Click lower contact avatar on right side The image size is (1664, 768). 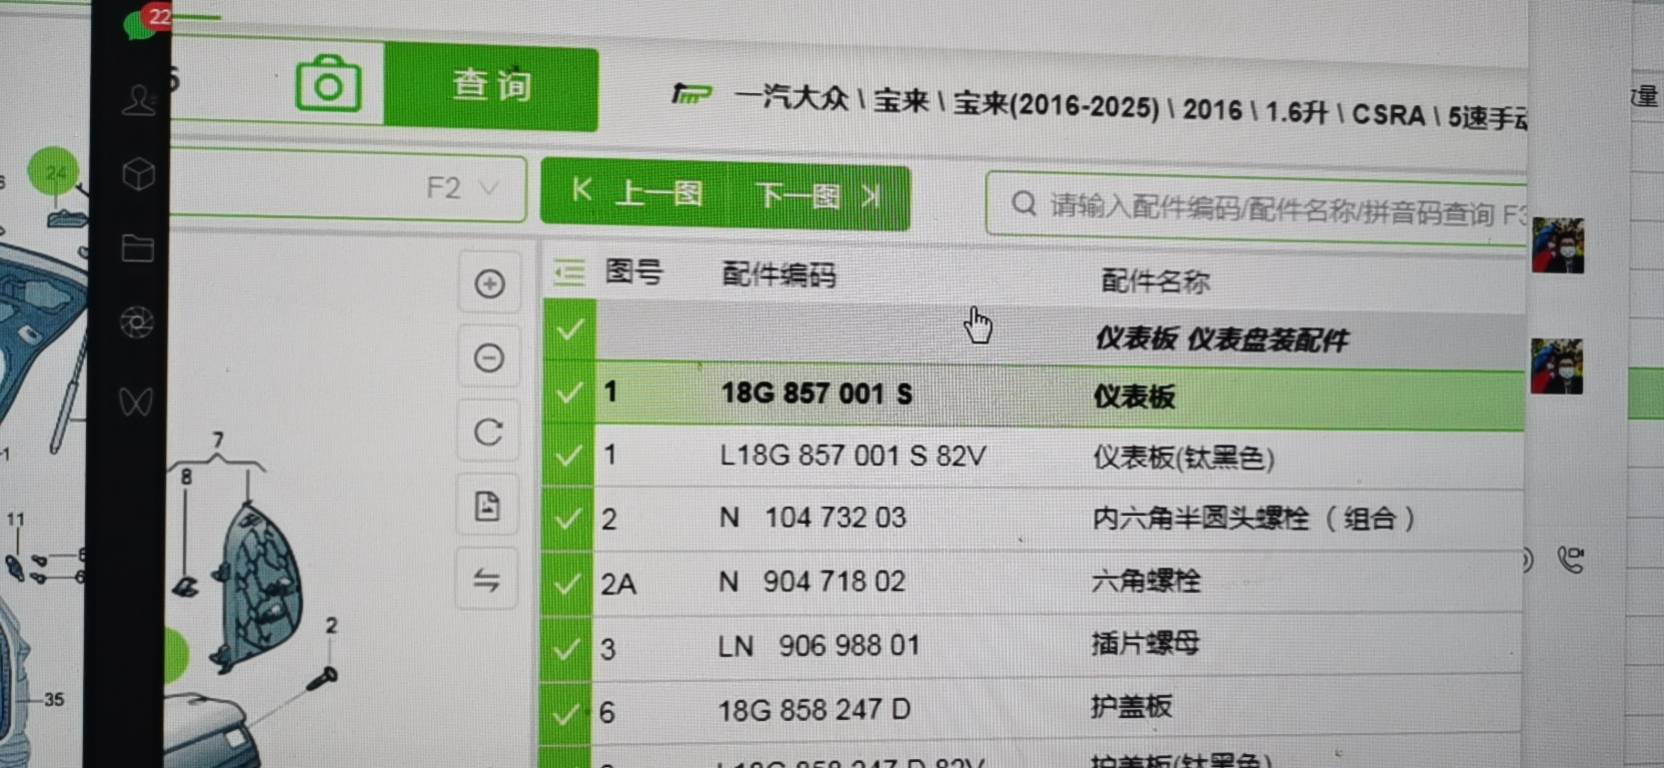1557,366
